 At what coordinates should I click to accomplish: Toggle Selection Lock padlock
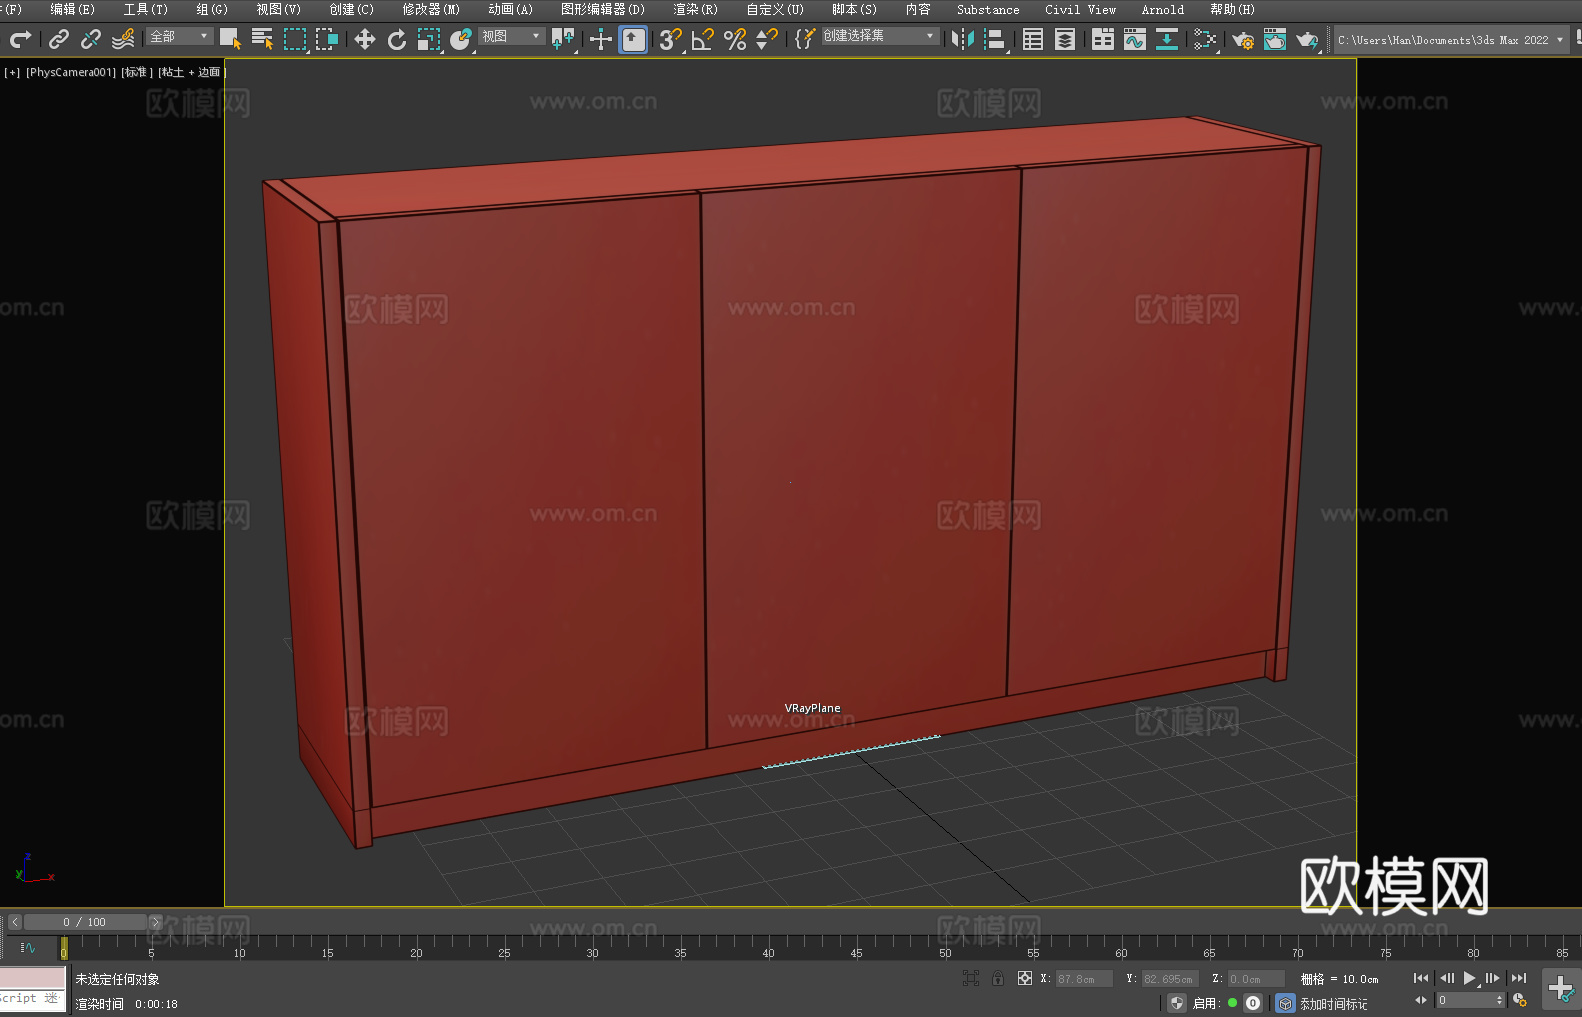[998, 978]
